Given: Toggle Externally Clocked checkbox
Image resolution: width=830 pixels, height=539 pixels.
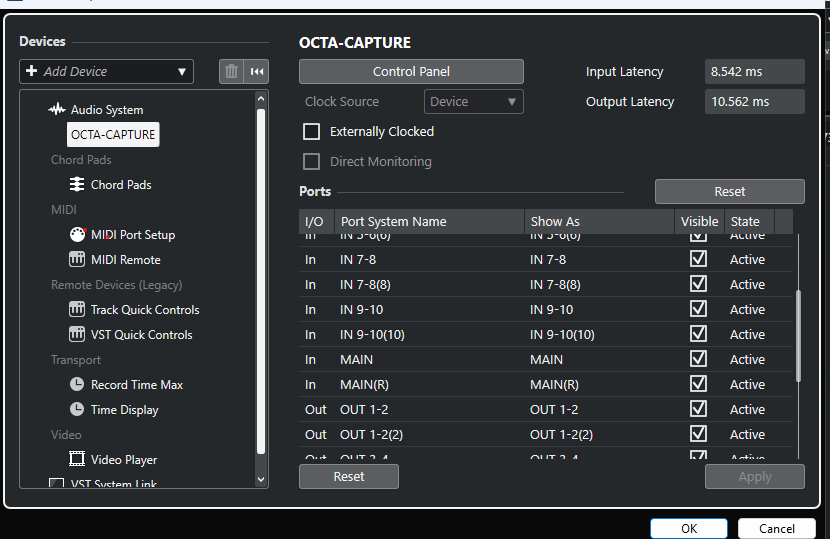Looking at the screenshot, I should [x=311, y=131].
